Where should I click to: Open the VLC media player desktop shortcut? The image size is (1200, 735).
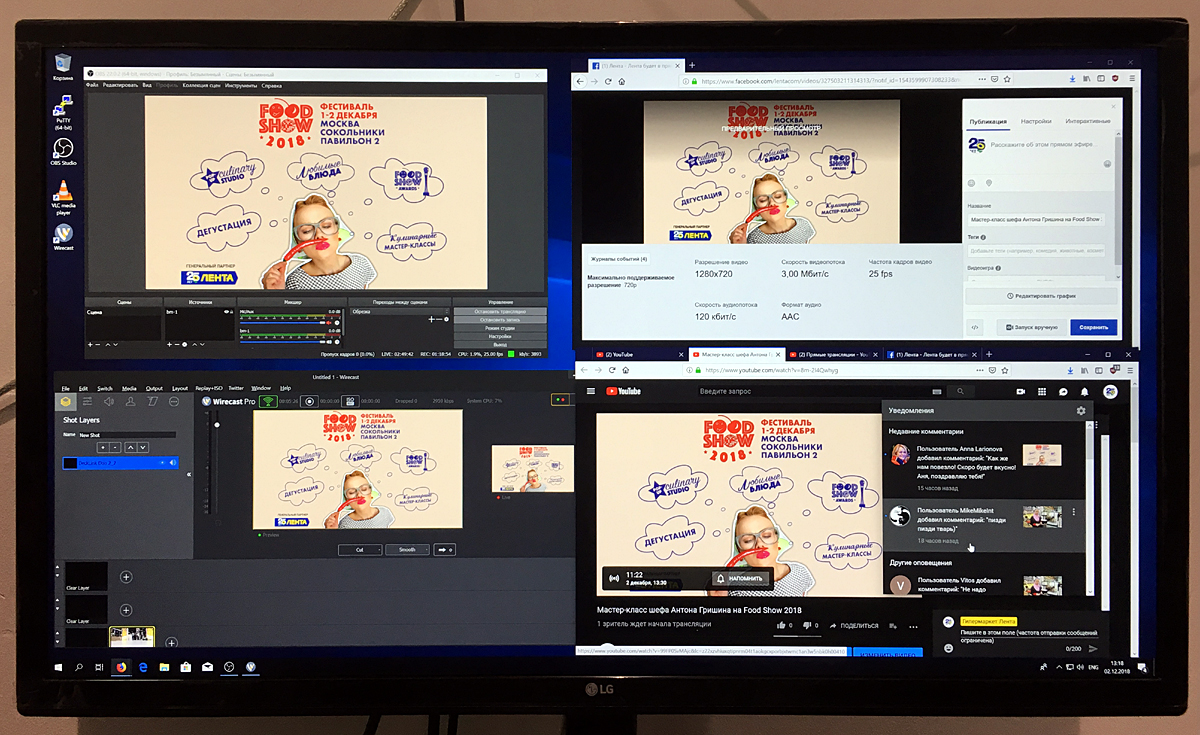[x=63, y=196]
